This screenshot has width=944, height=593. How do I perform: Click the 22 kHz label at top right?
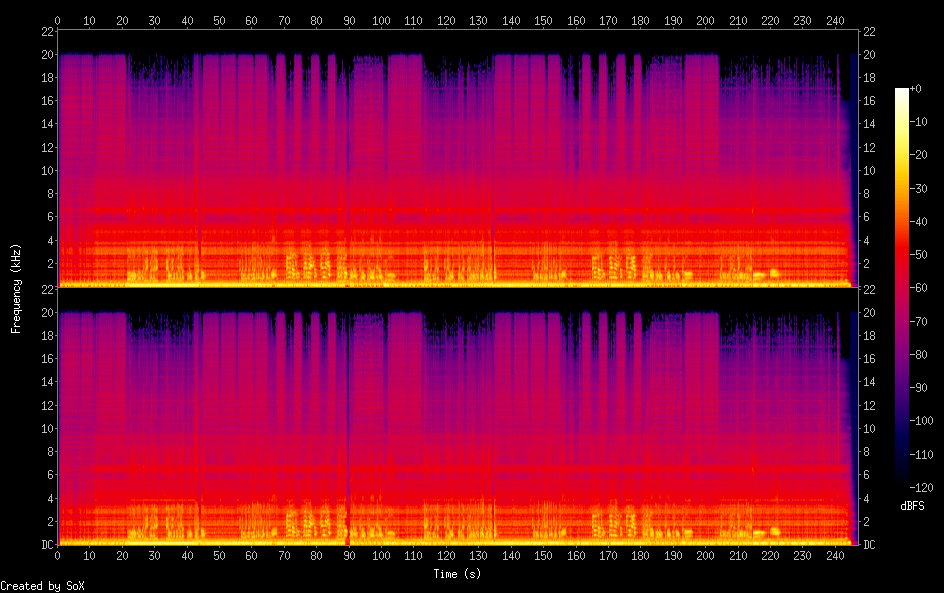point(870,32)
